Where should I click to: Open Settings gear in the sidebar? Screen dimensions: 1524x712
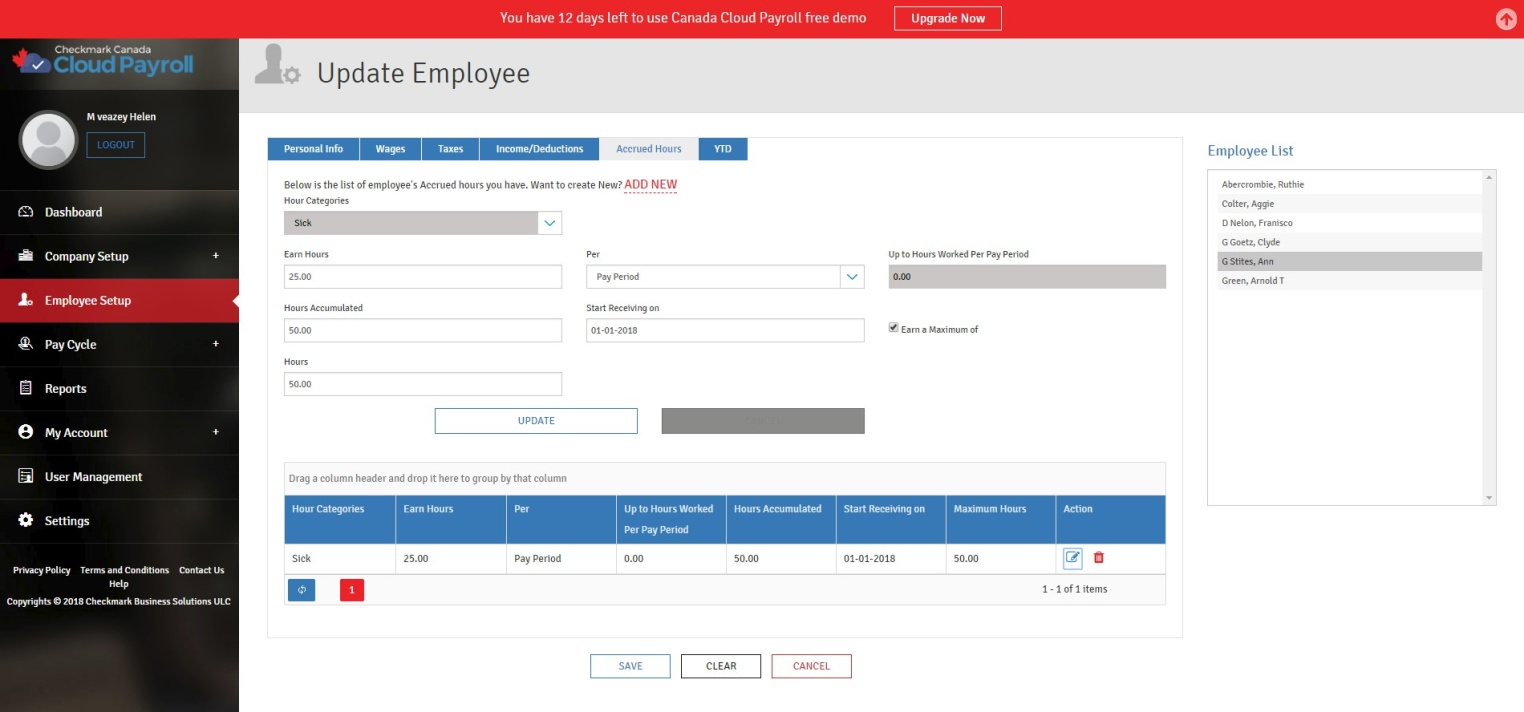(26, 521)
